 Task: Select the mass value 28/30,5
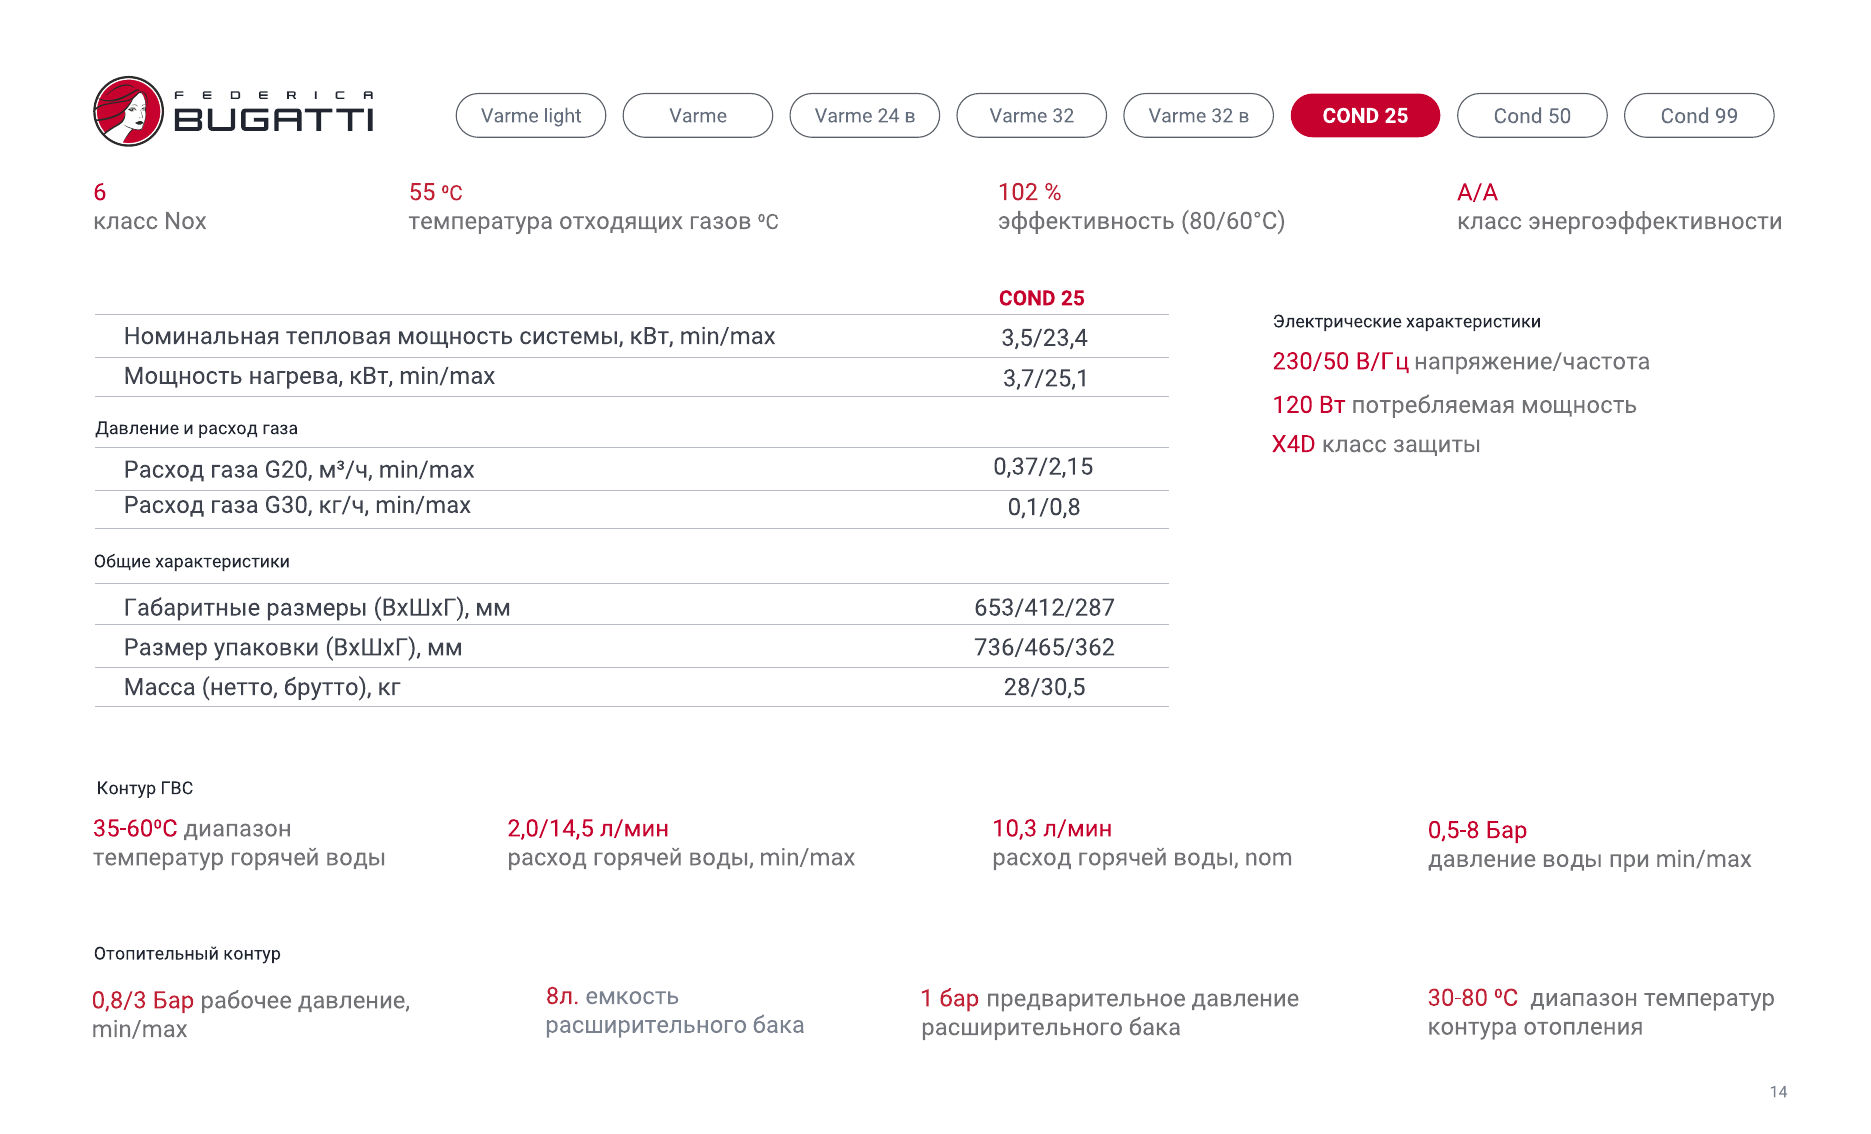(x=1044, y=688)
